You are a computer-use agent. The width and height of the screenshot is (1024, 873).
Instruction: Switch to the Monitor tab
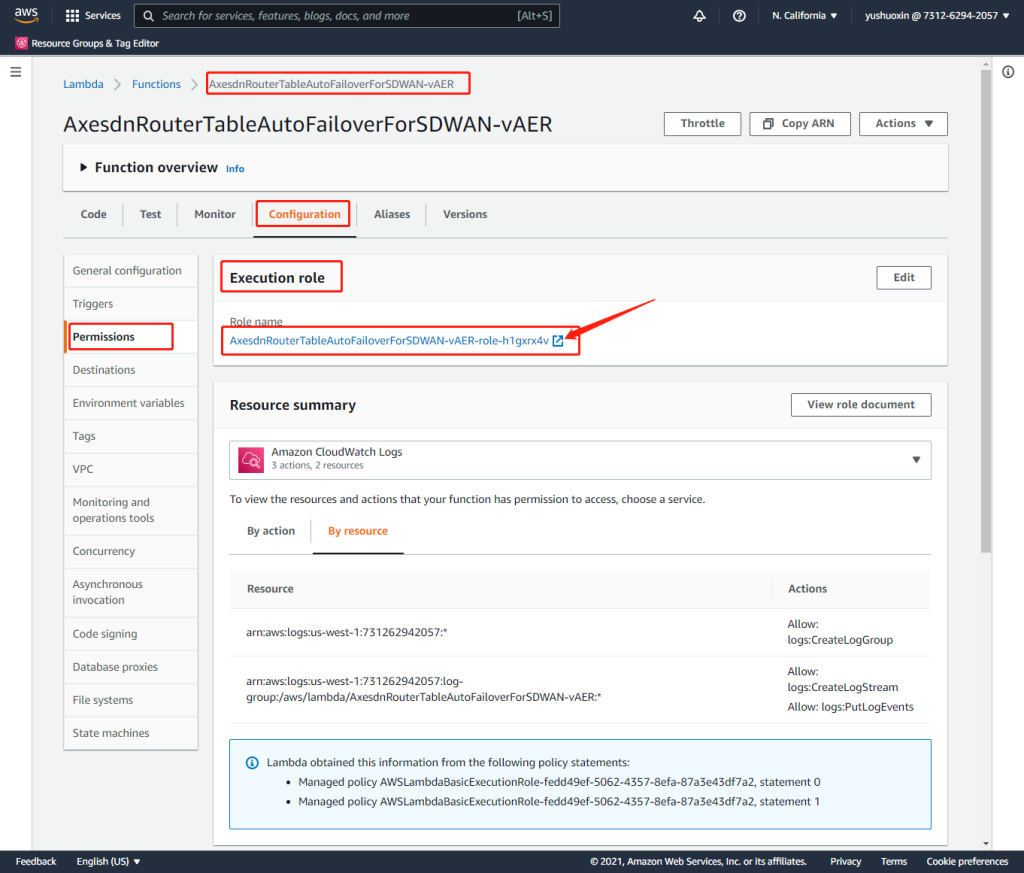[x=215, y=214]
